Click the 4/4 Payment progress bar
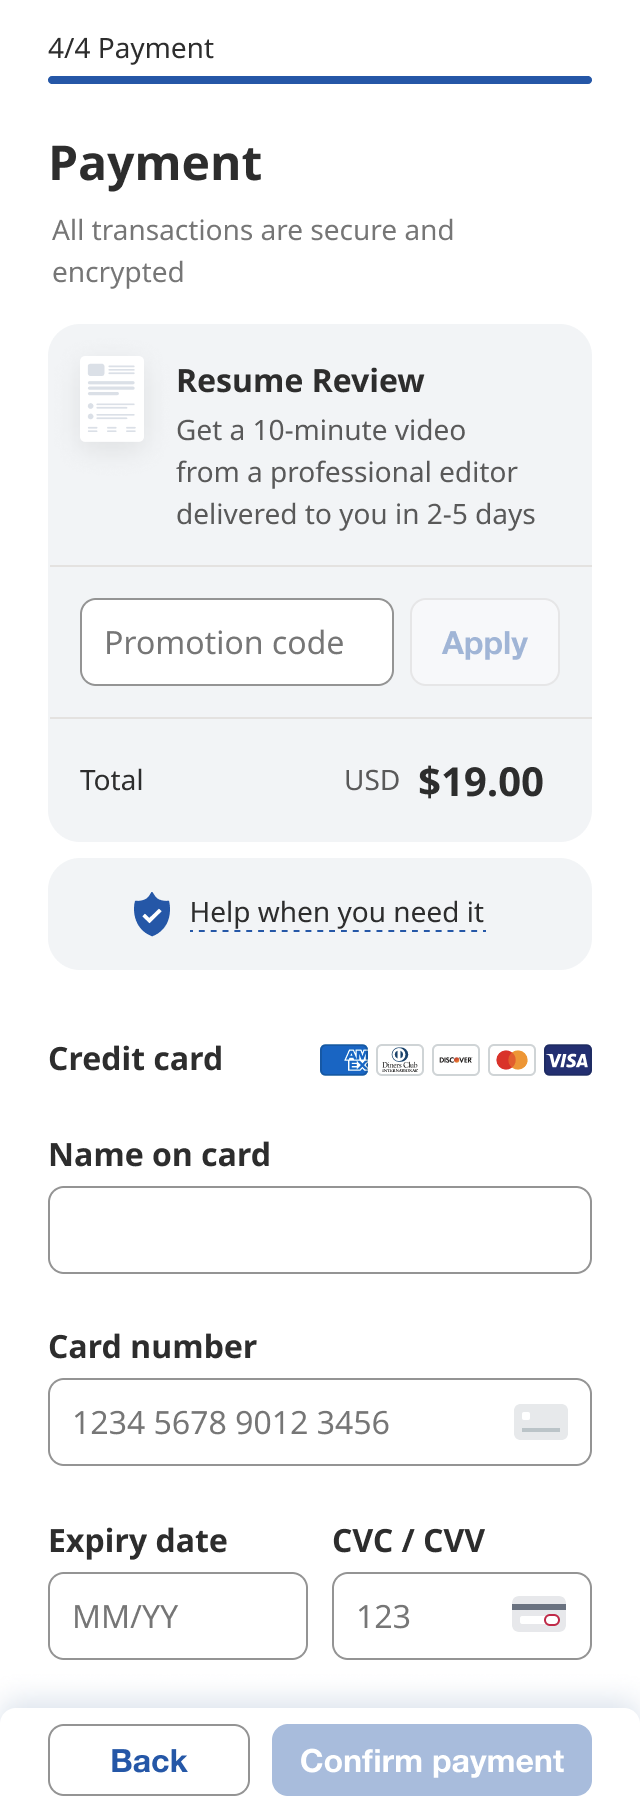Image resolution: width=640 pixels, height=1812 pixels. pos(320,80)
